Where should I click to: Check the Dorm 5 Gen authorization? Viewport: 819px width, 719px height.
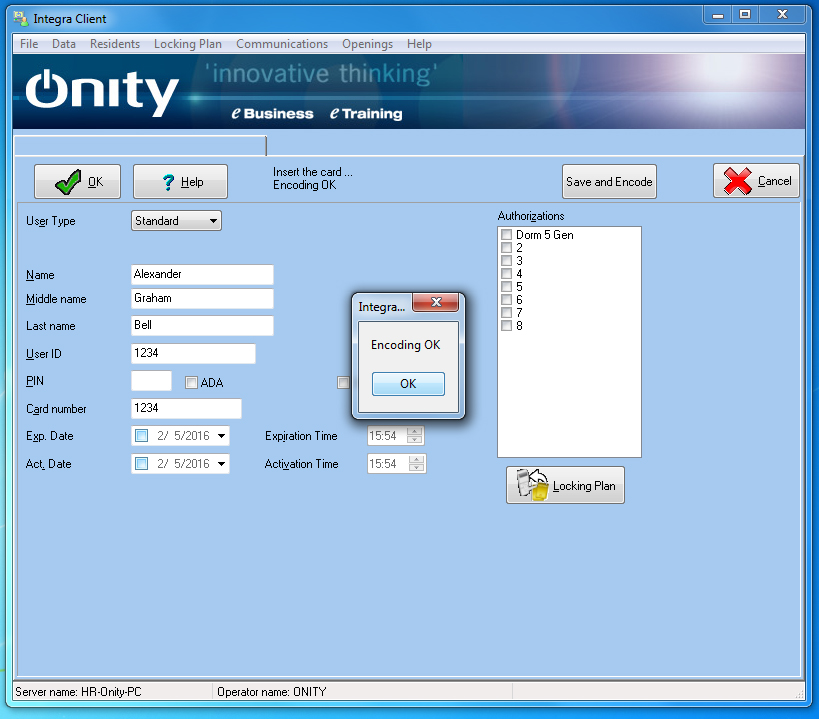pos(507,235)
